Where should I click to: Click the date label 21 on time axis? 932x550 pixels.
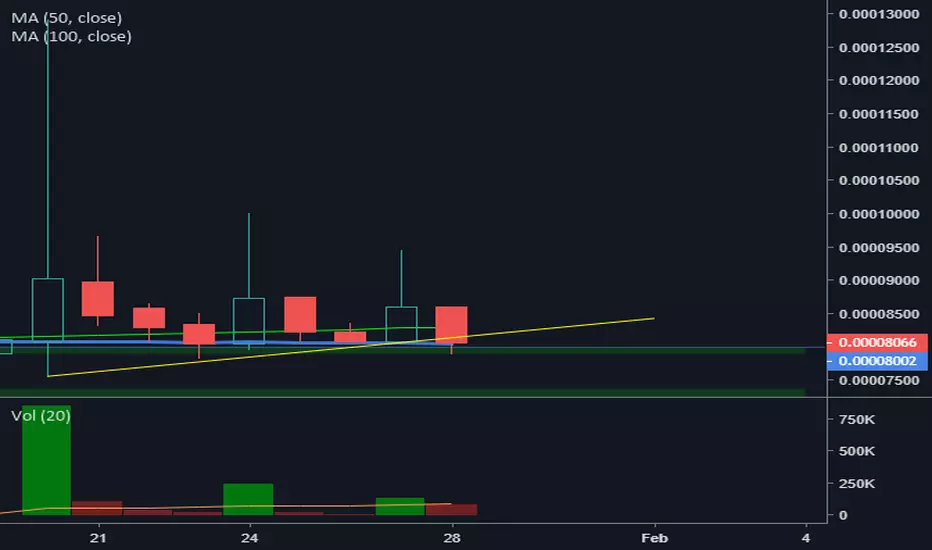[98, 538]
